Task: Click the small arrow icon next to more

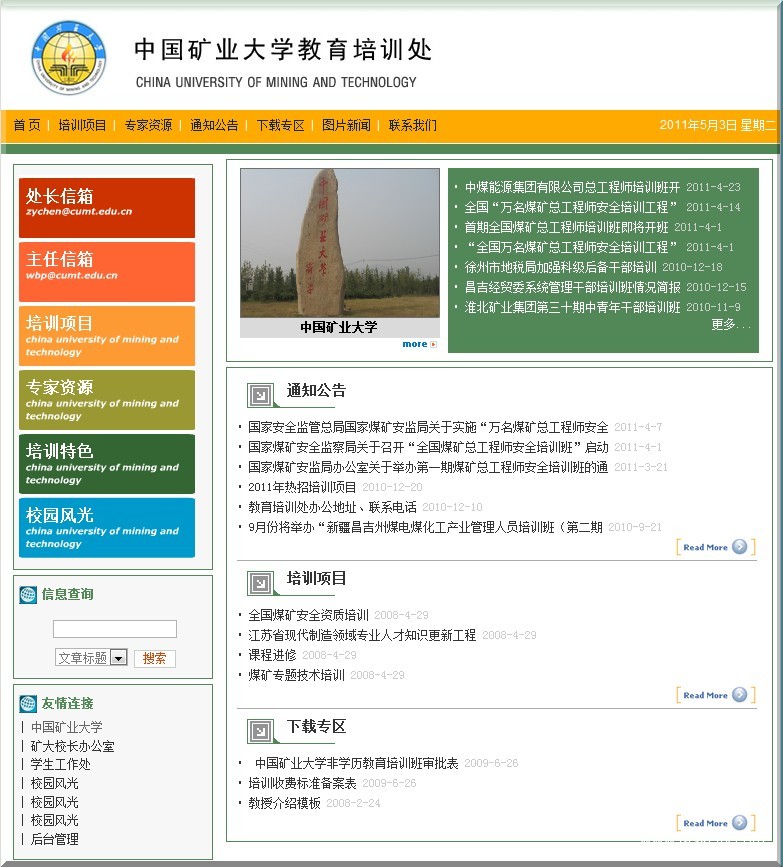Action: (x=434, y=344)
